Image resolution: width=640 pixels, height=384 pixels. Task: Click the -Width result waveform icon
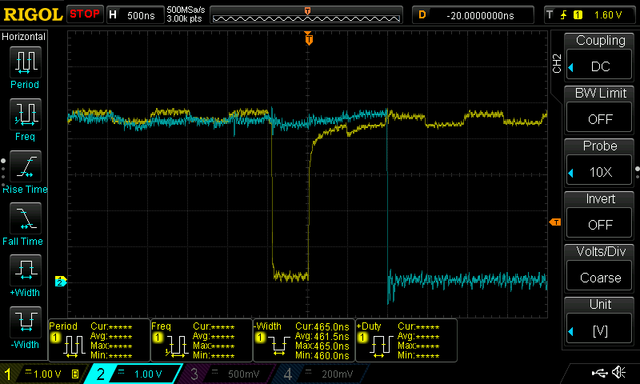(x=279, y=347)
